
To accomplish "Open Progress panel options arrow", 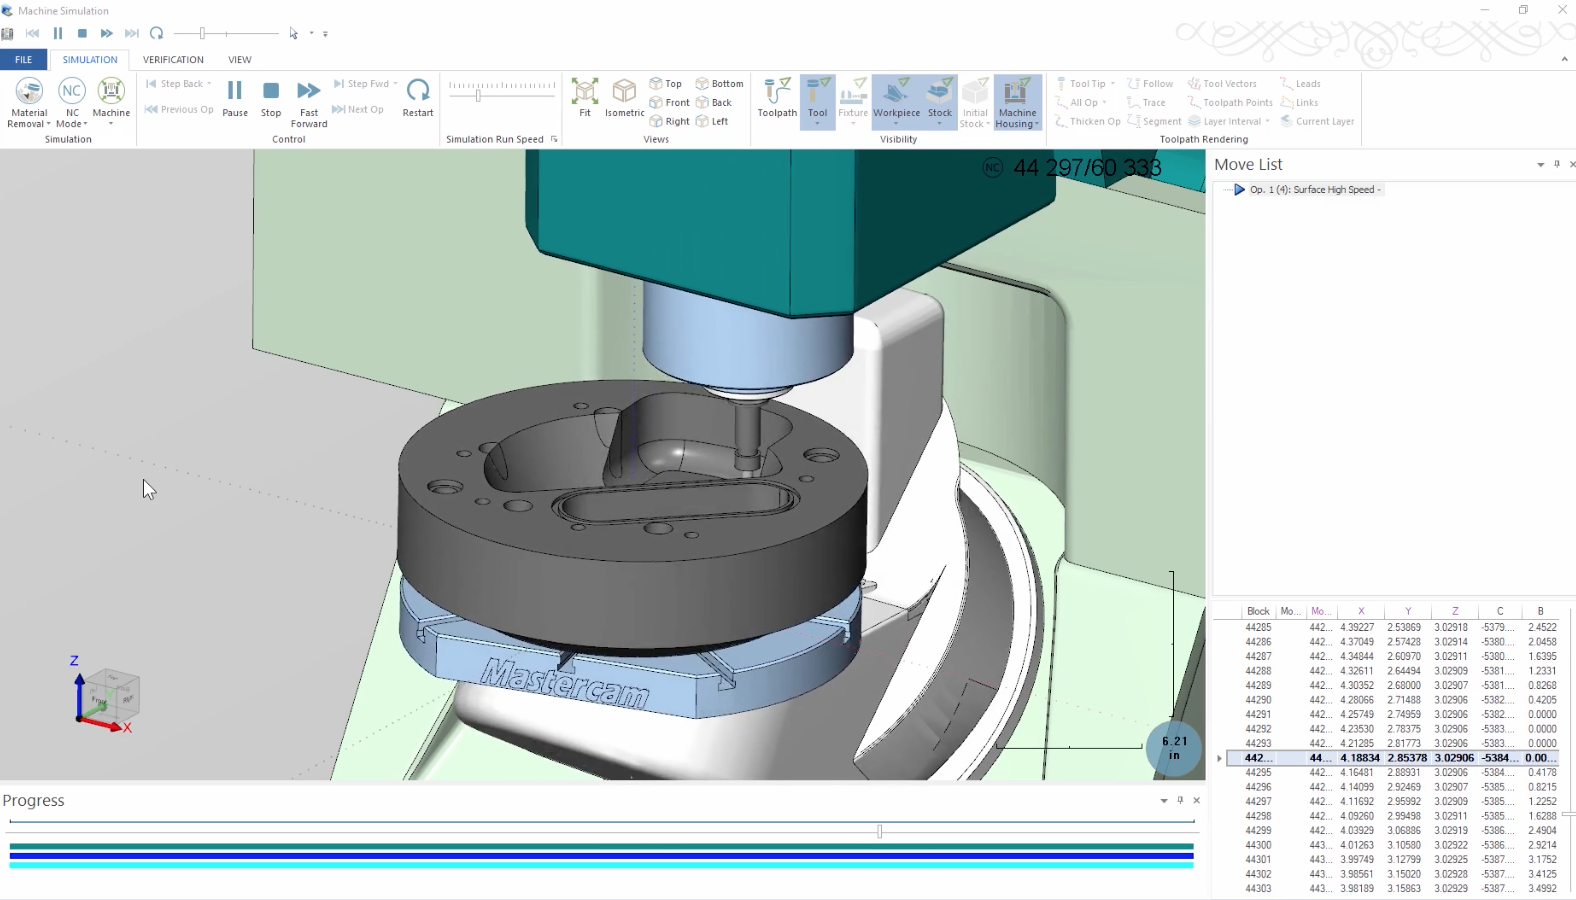I will tap(1163, 801).
